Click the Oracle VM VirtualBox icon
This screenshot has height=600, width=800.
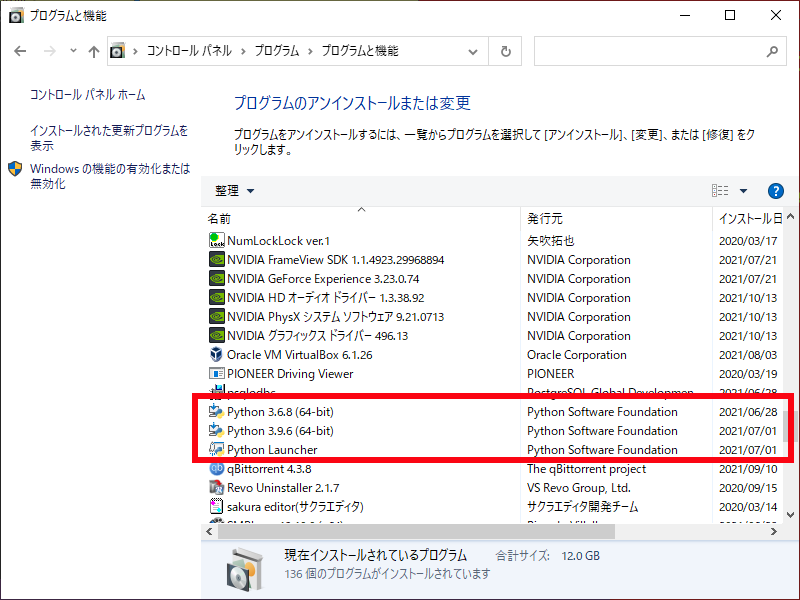click(x=217, y=354)
